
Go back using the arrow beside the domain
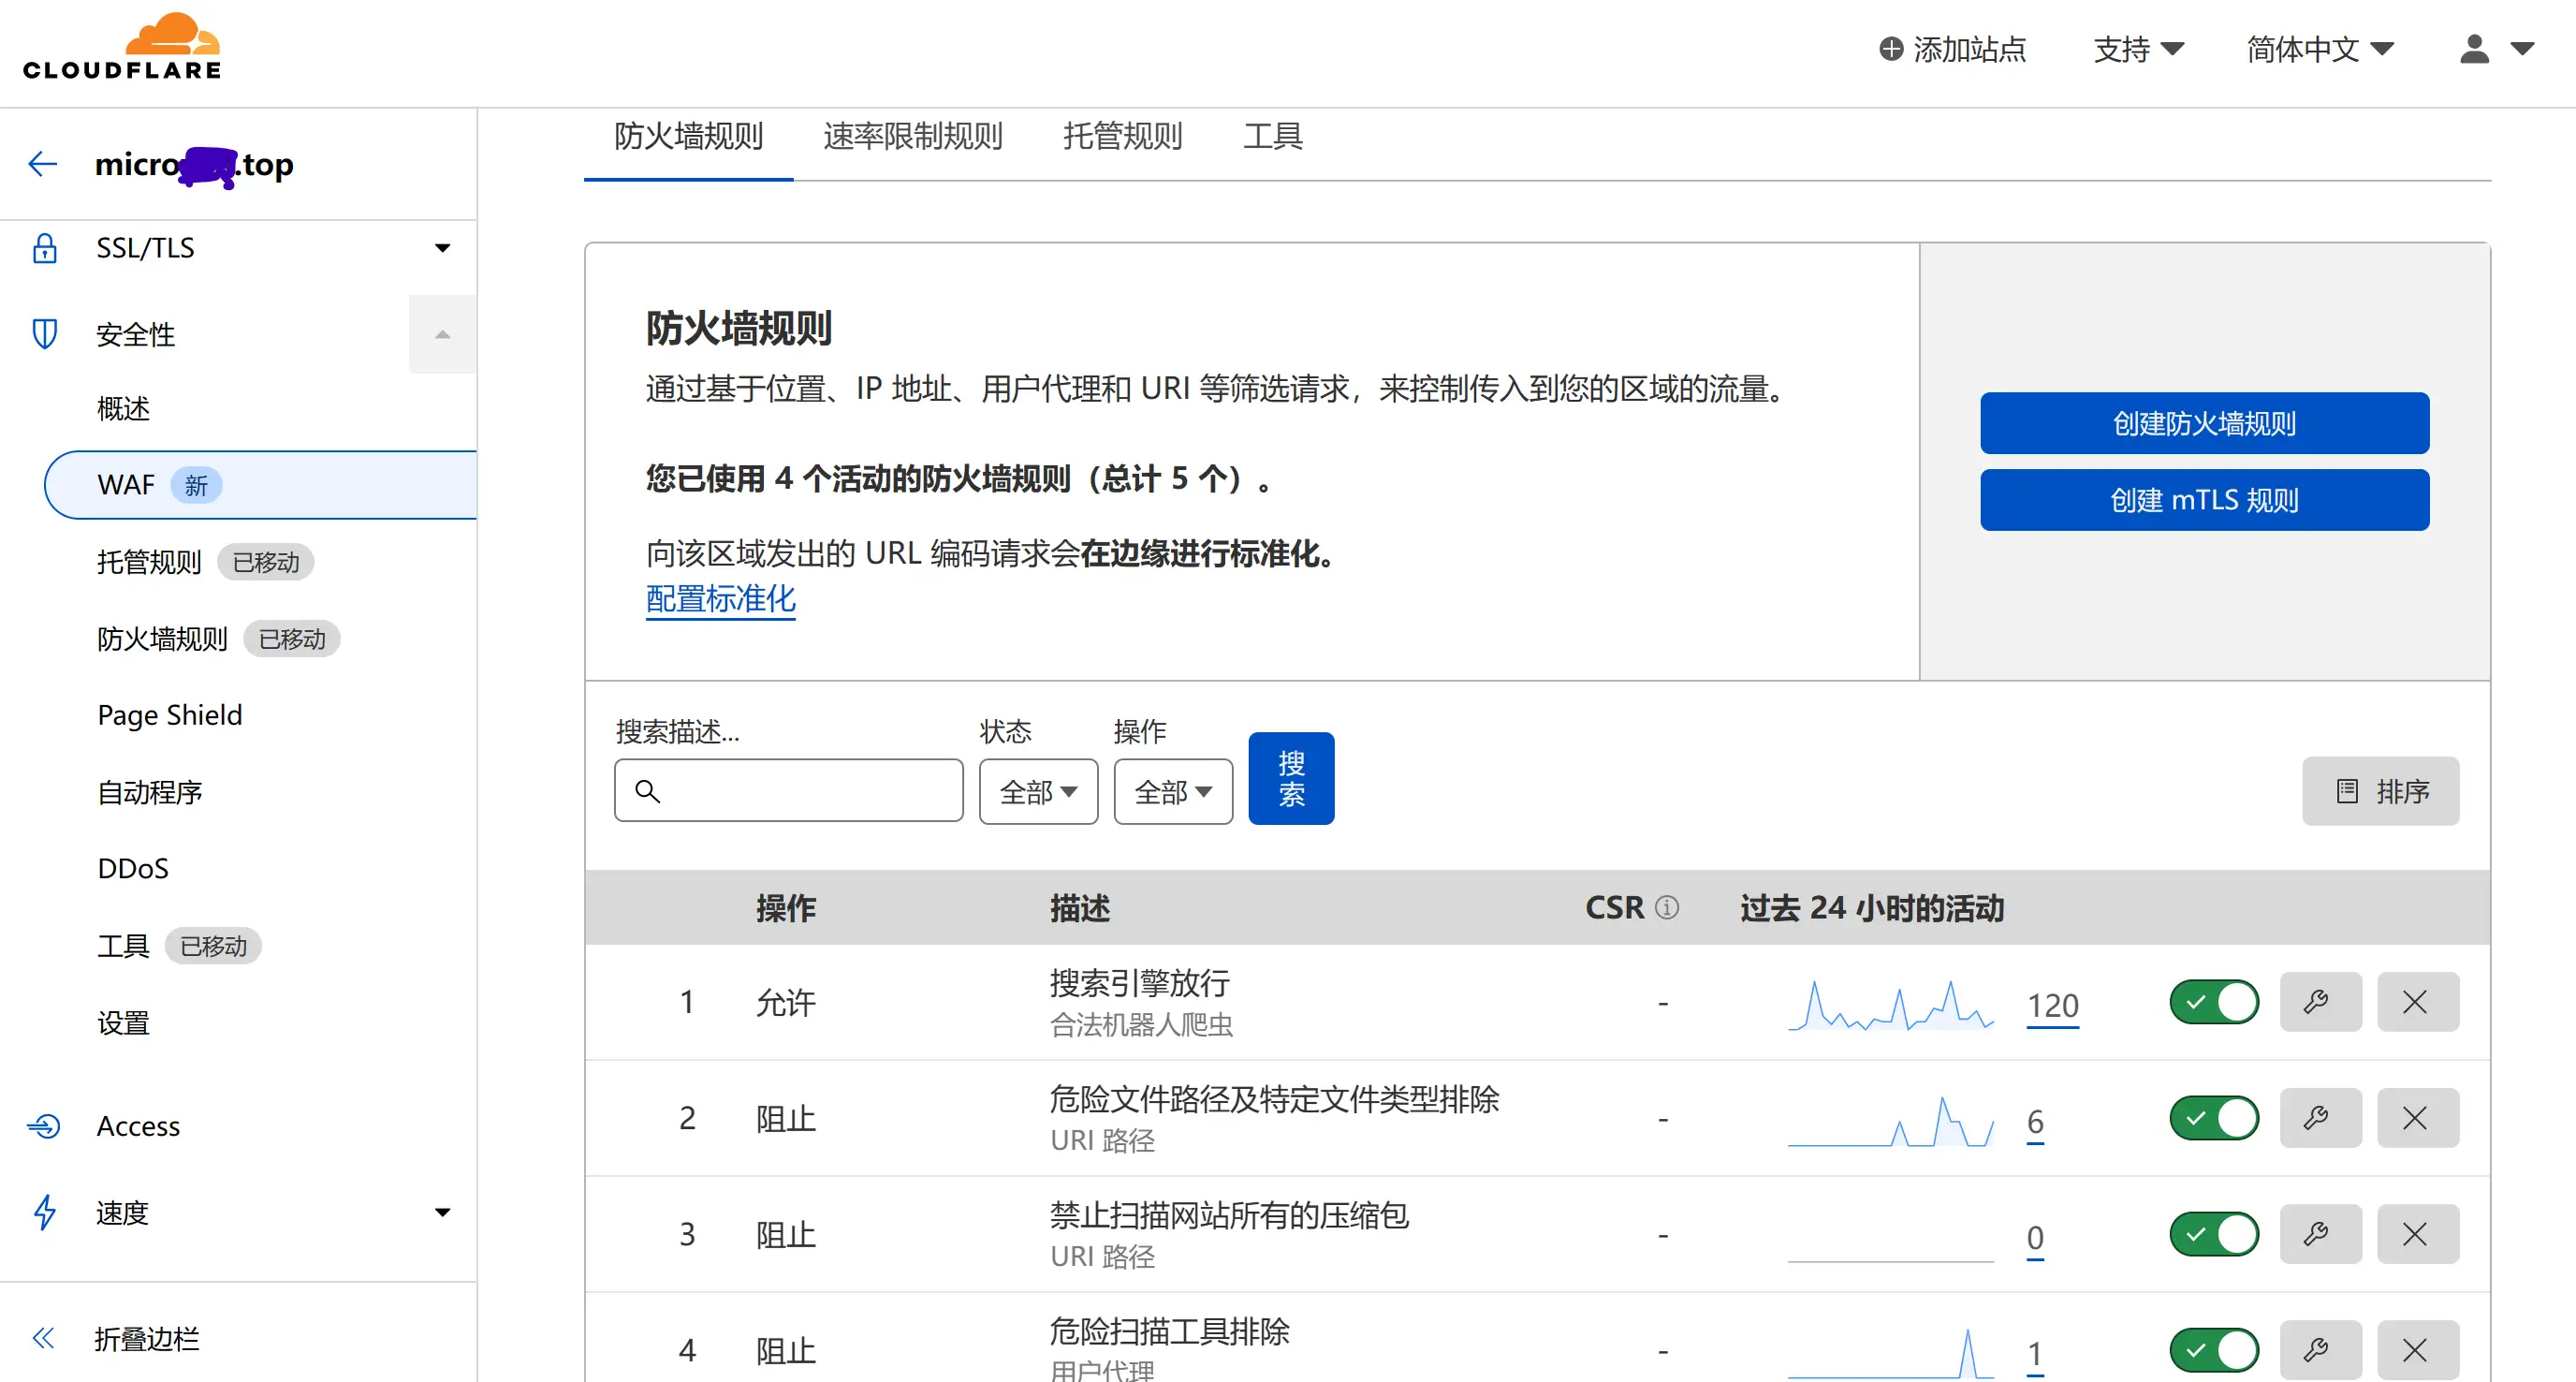[43, 164]
